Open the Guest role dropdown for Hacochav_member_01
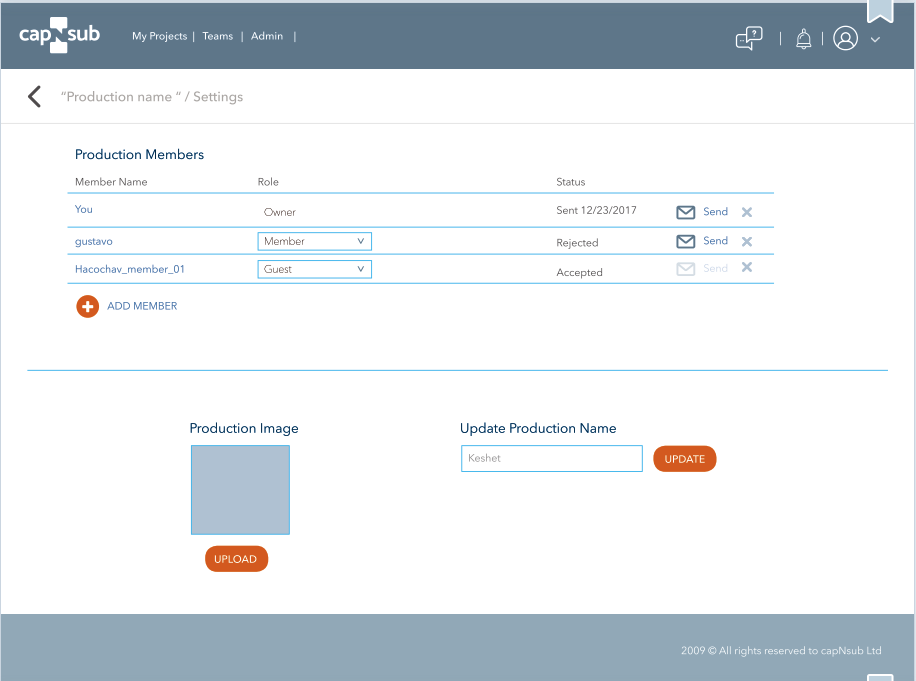 [x=314, y=269]
